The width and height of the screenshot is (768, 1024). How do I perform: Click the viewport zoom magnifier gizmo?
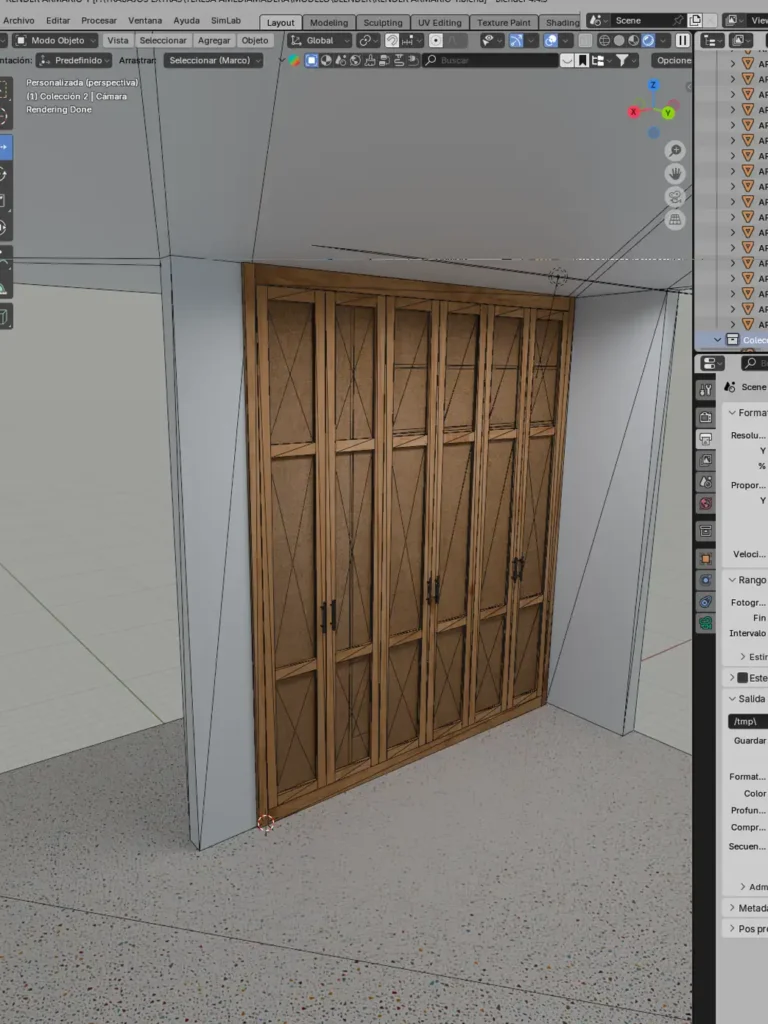pyautogui.click(x=675, y=151)
